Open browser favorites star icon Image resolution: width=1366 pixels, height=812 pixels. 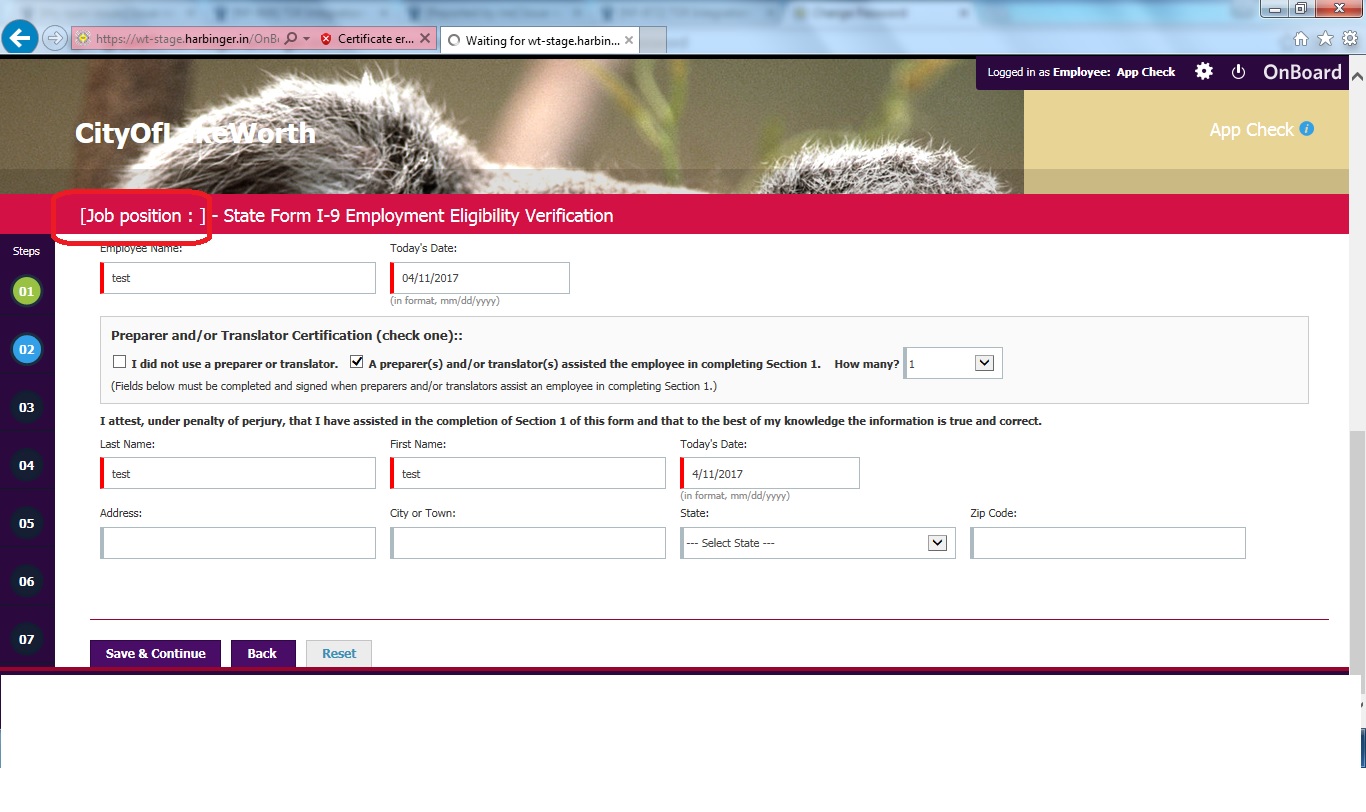coord(1325,38)
